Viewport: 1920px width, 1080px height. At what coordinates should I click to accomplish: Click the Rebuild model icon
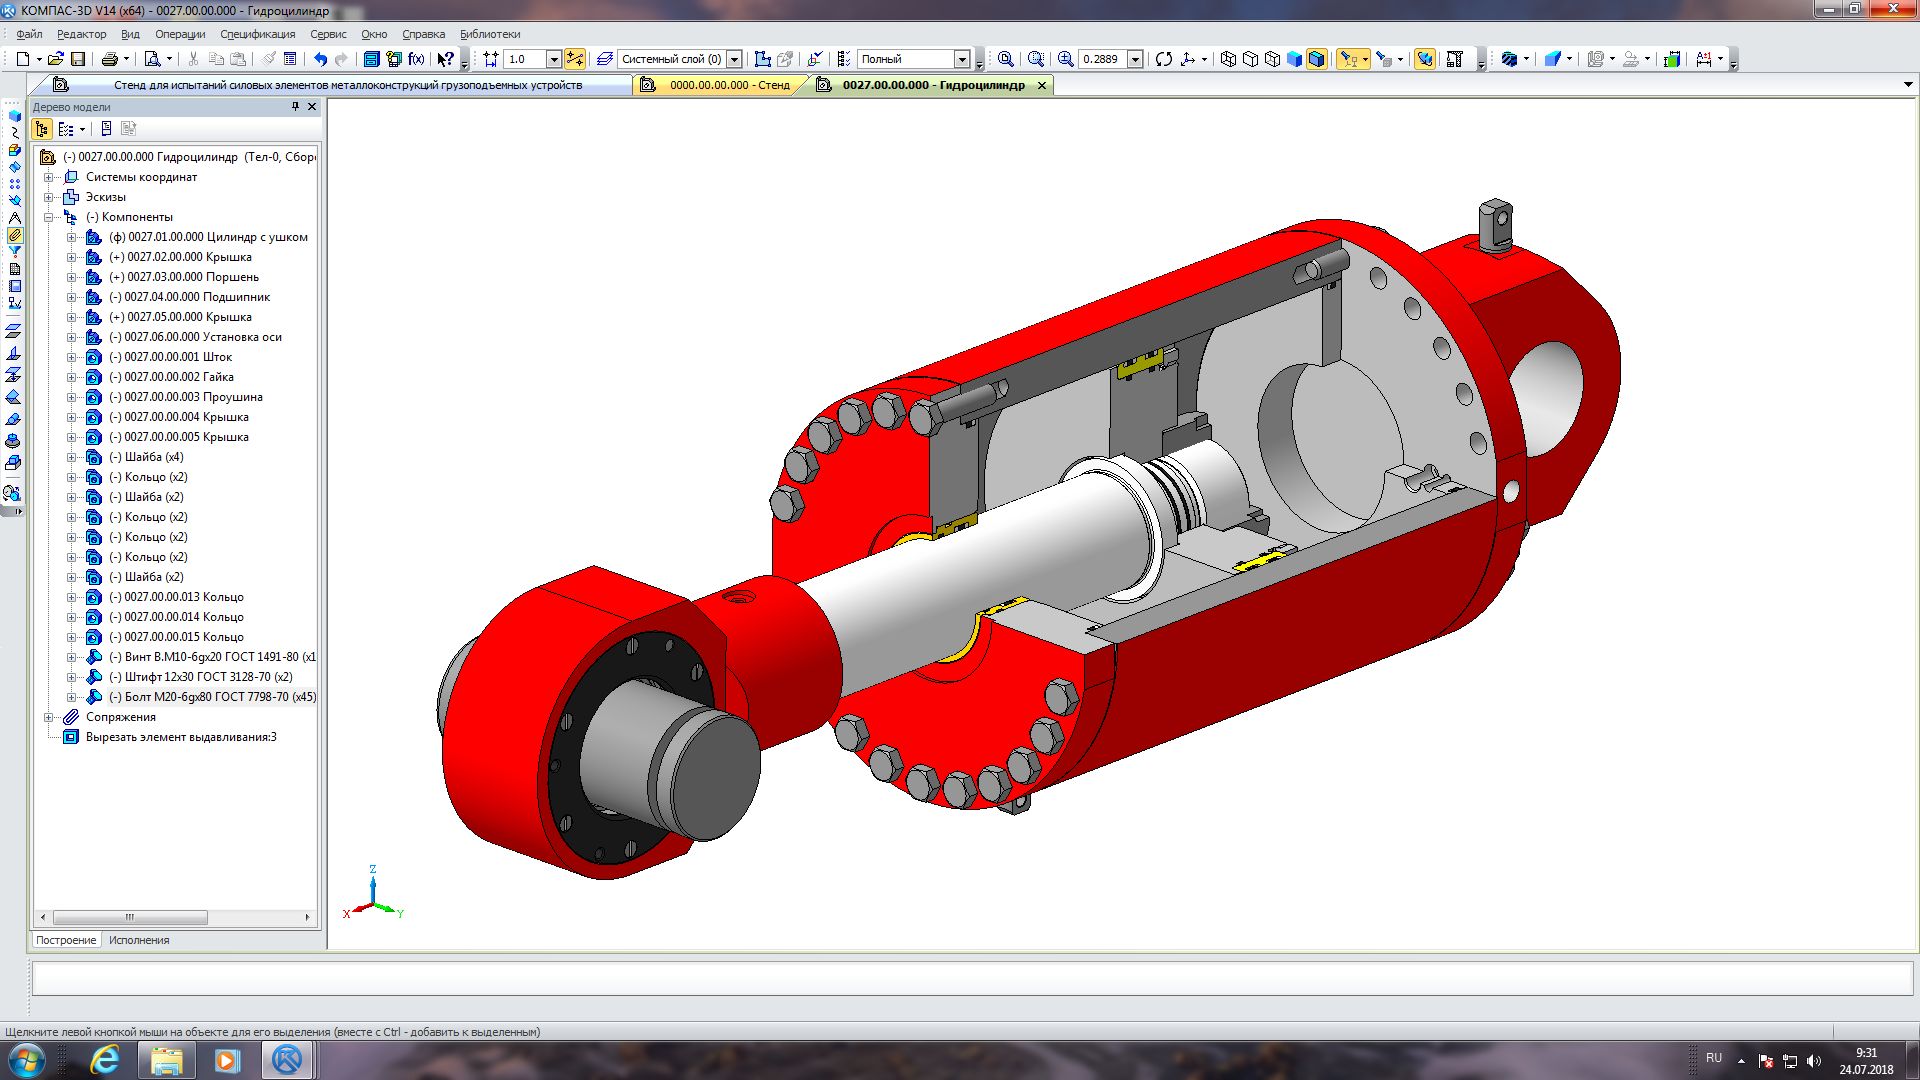click(x=1163, y=59)
